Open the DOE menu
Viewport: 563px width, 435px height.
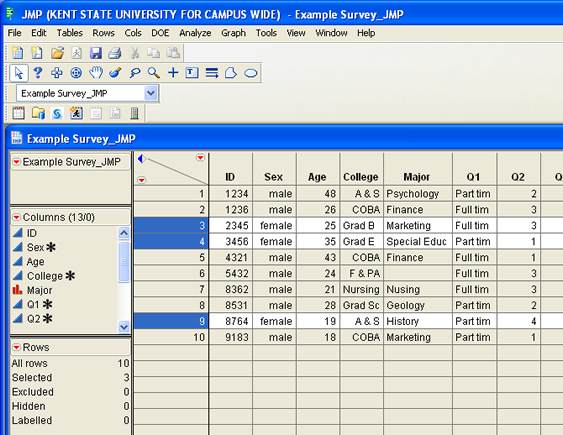coord(160,33)
